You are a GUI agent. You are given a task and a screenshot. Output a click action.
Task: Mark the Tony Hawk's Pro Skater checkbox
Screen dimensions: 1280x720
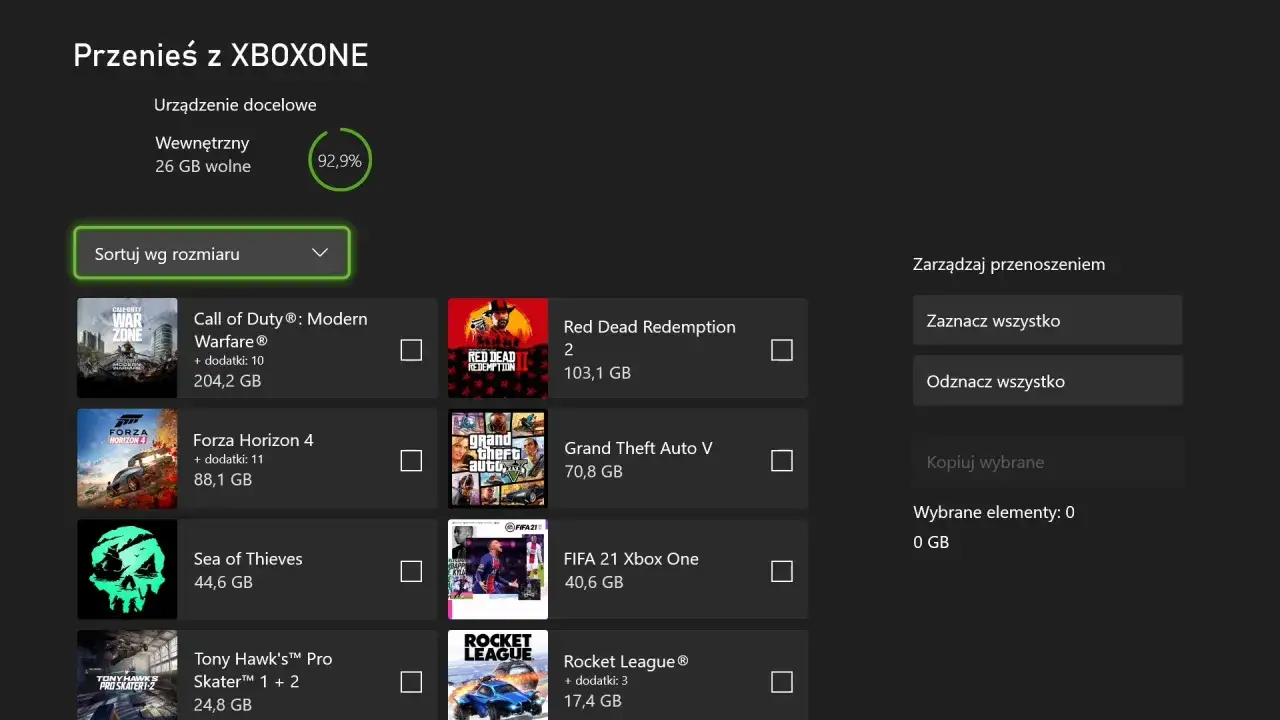pyautogui.click(x=411, y=682)
